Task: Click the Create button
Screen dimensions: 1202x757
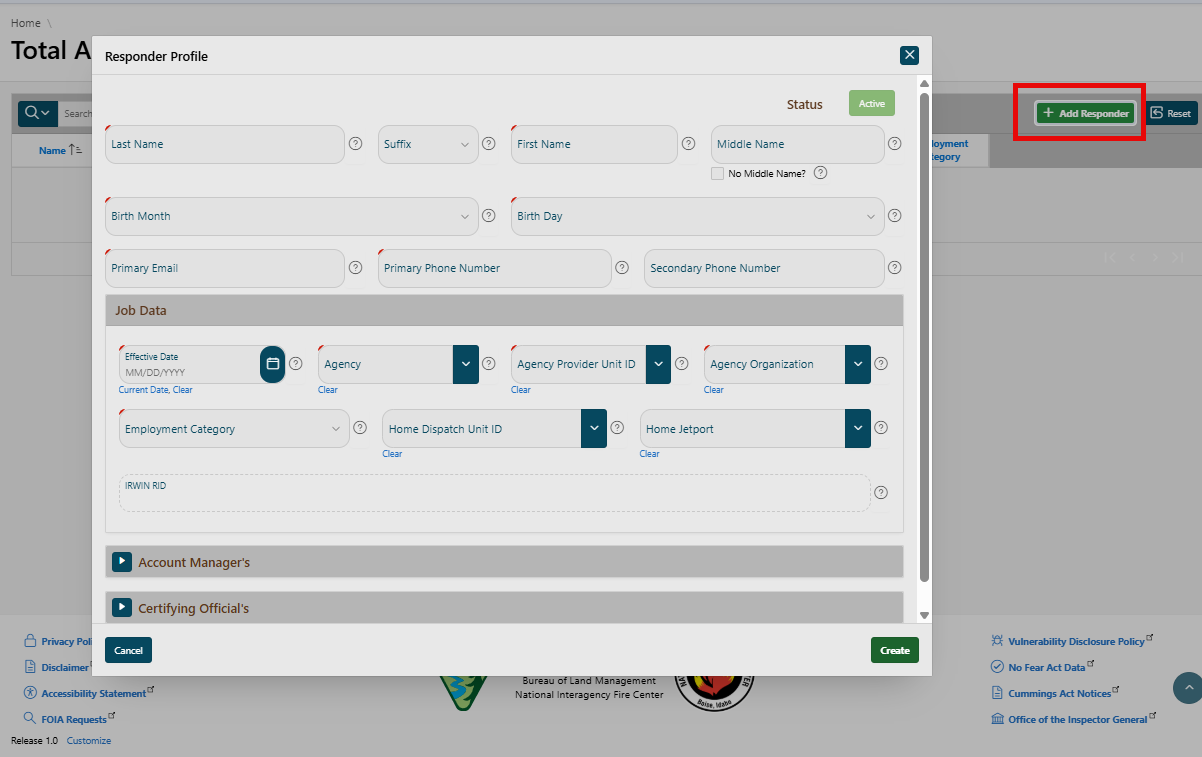Action: [895, 650]
